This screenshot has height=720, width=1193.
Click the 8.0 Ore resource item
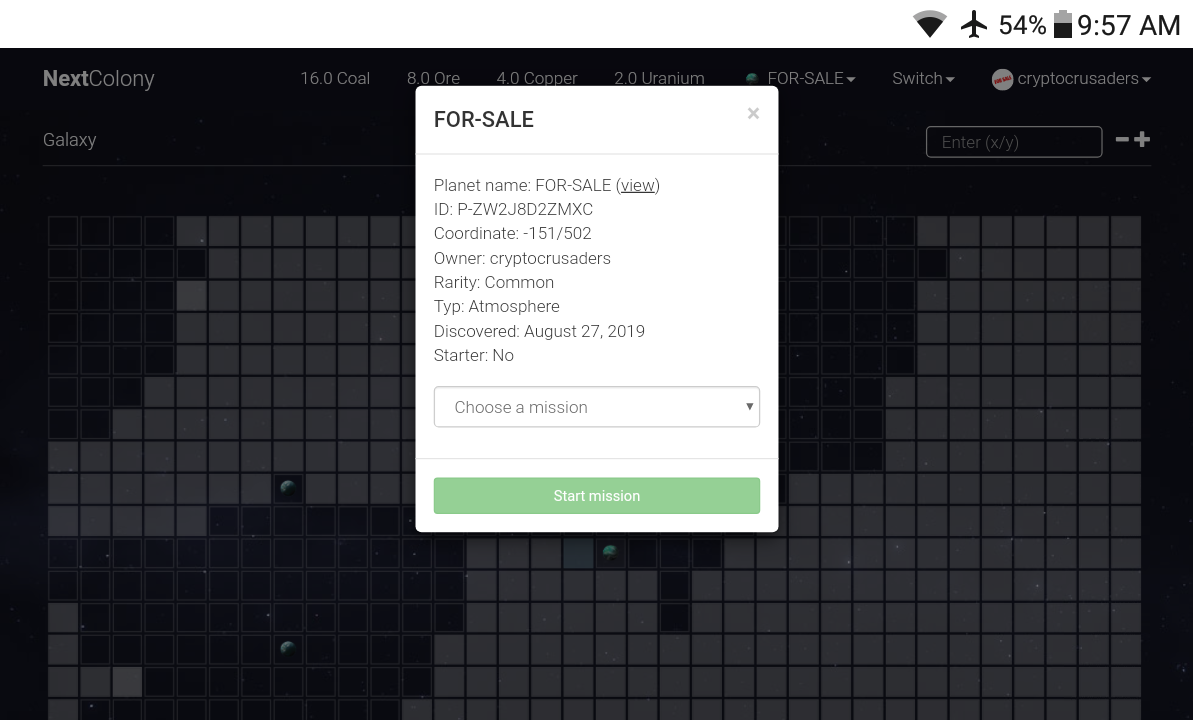pos(433,79)
